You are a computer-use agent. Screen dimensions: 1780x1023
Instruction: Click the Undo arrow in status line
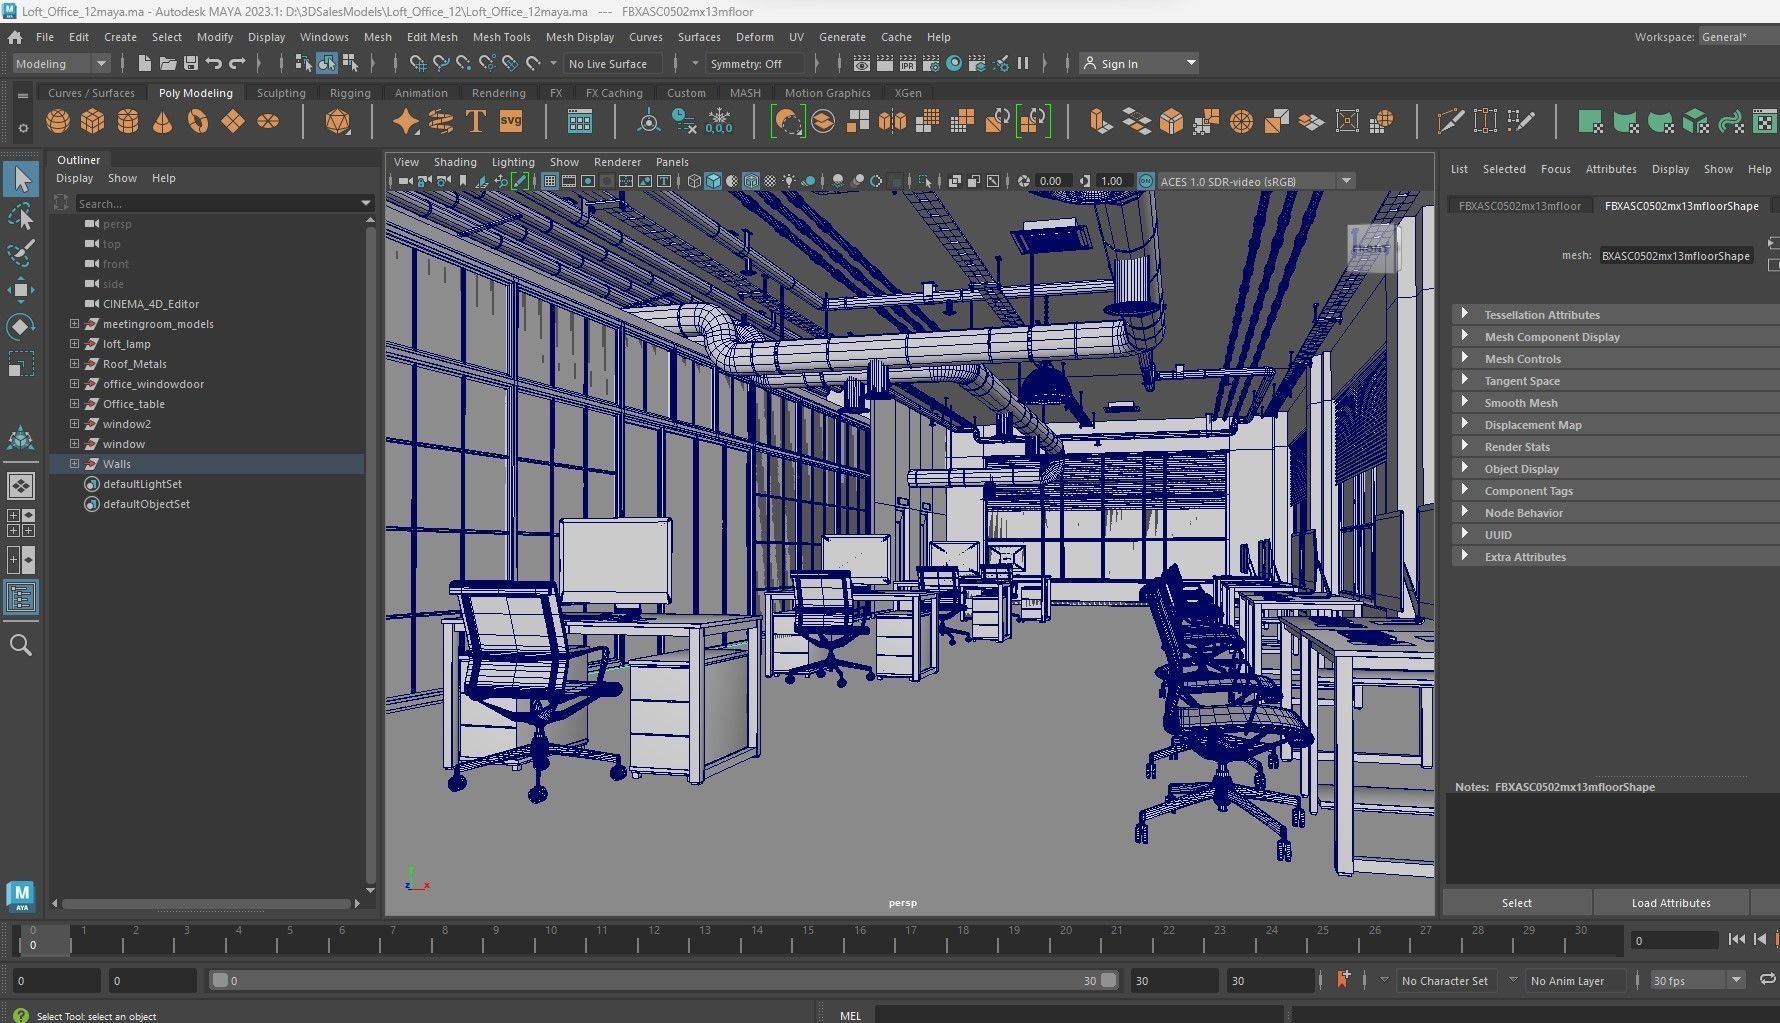click(x=213, y=63)
